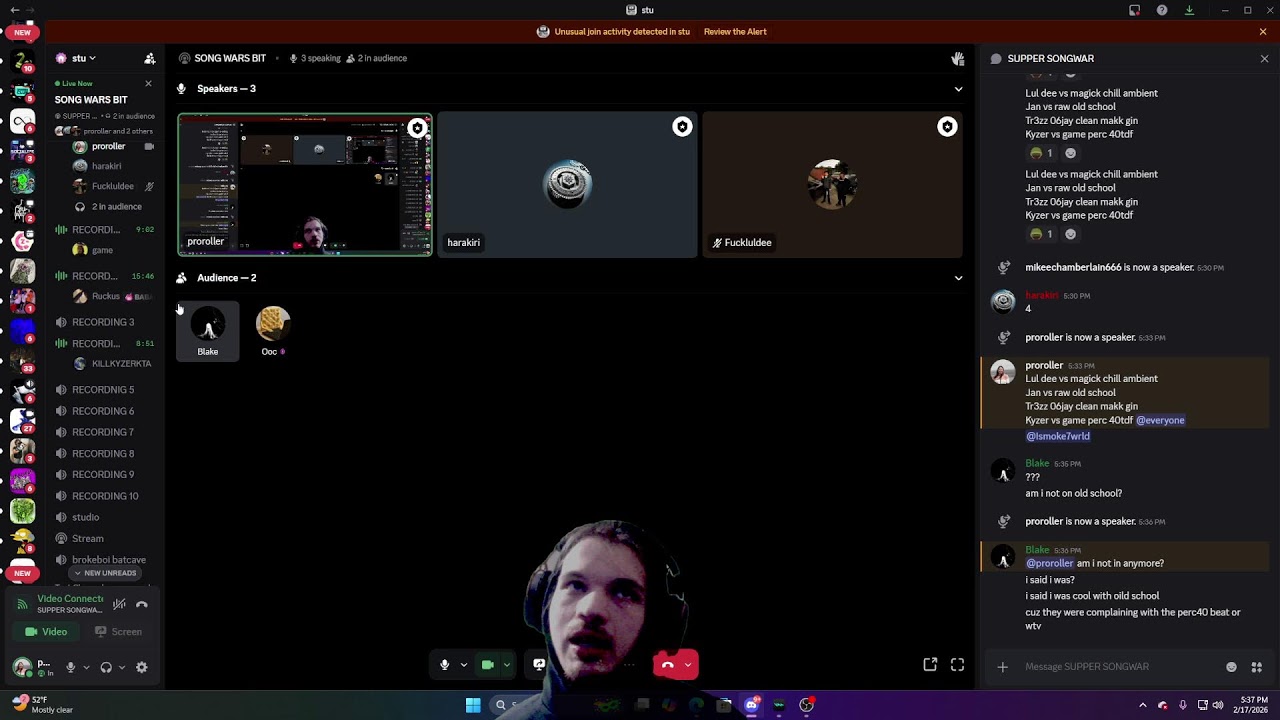Open add reaction beside the first message's reaction
The width and height of the screenshot is (1280, 720).
(1070, 153)
